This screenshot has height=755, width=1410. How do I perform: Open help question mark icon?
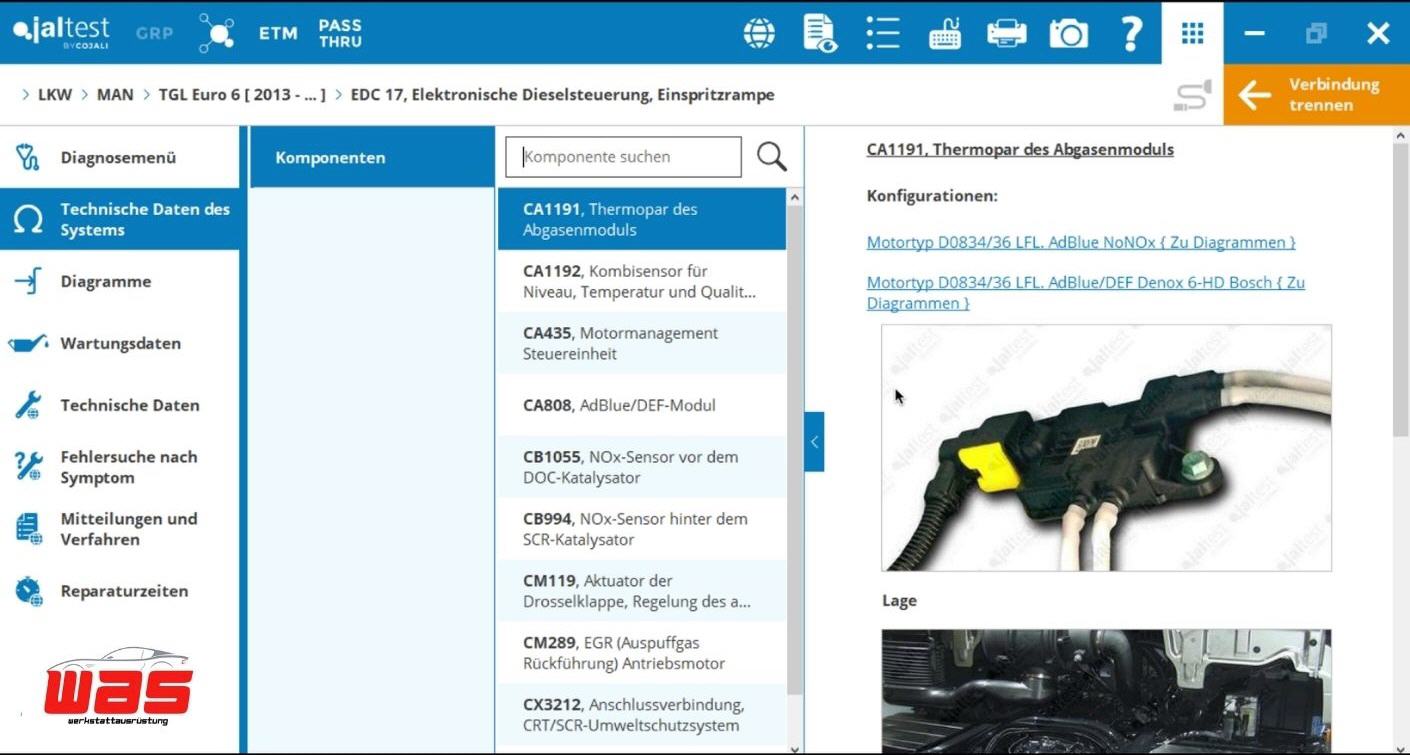[1131, 33]
